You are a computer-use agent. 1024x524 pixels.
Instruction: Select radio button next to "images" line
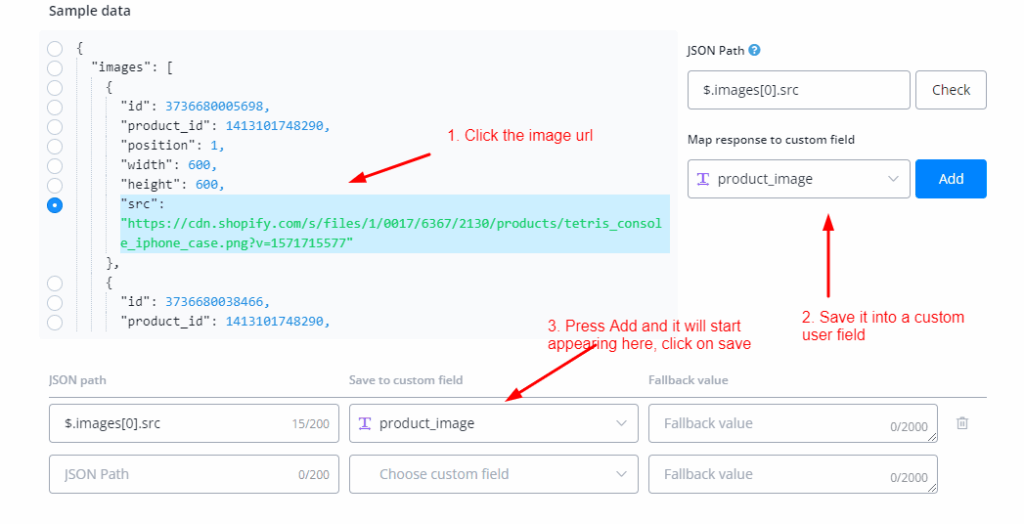coord(54,68)
